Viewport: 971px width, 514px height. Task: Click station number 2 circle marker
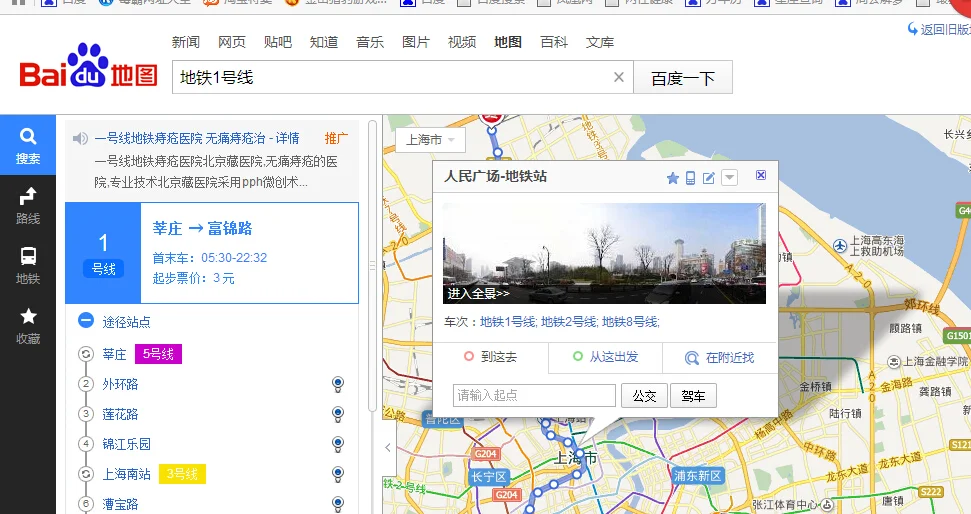coord(86,384)
